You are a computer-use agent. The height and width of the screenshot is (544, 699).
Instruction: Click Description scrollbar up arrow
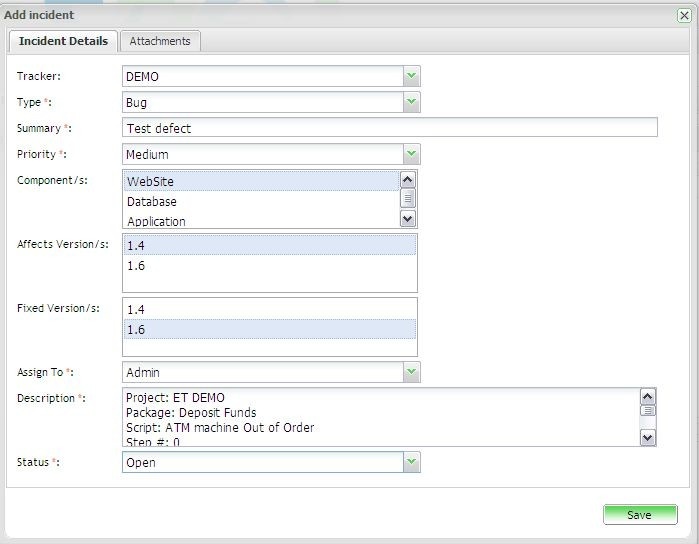647,396
